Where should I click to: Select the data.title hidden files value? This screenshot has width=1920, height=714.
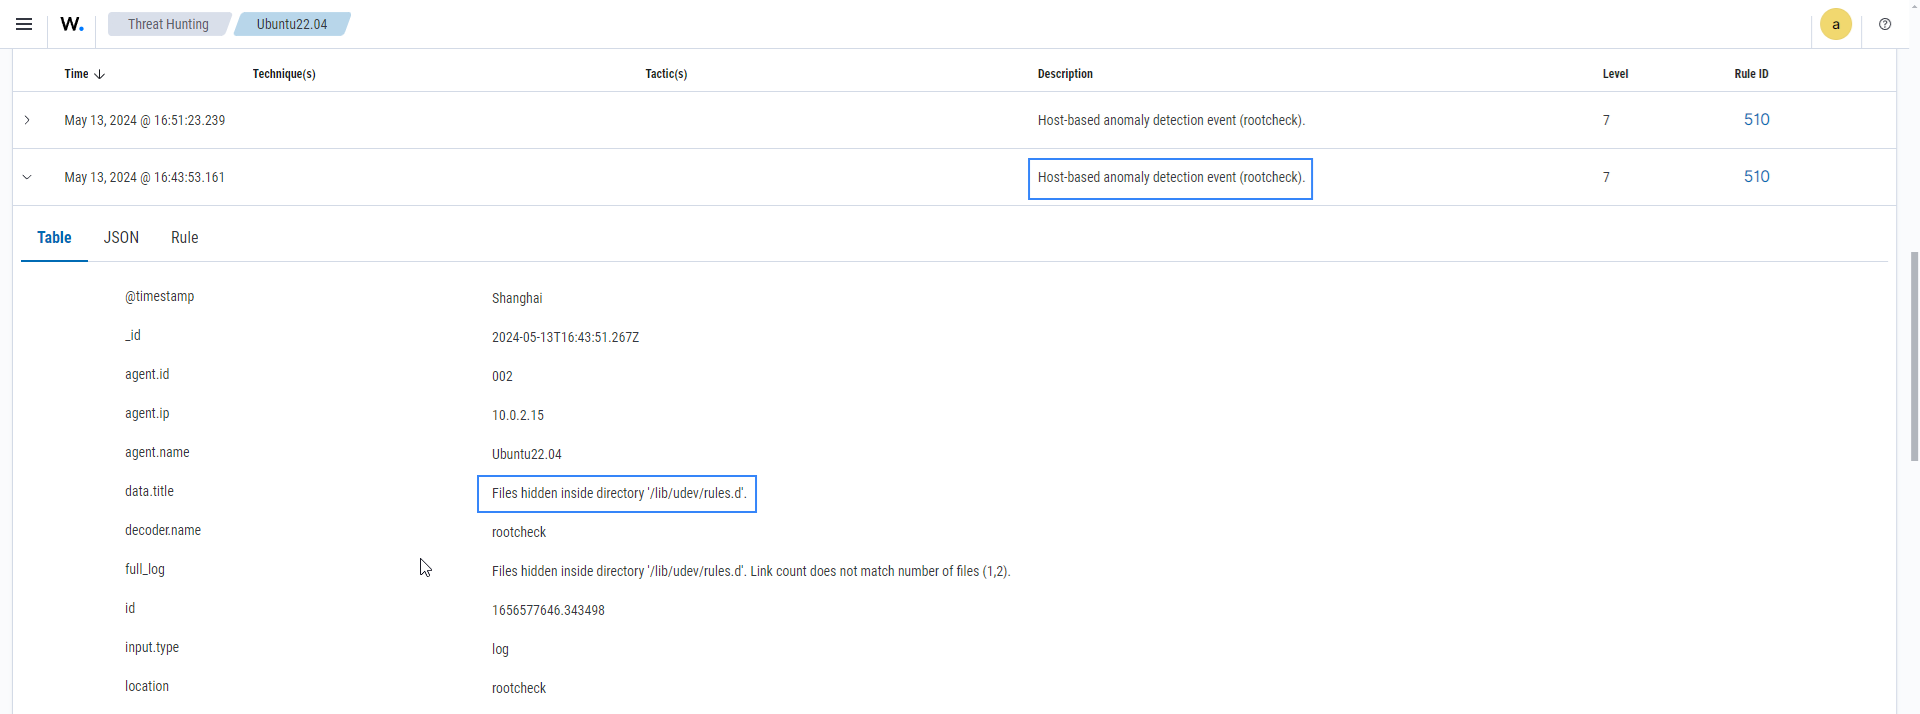pos(617,494)
